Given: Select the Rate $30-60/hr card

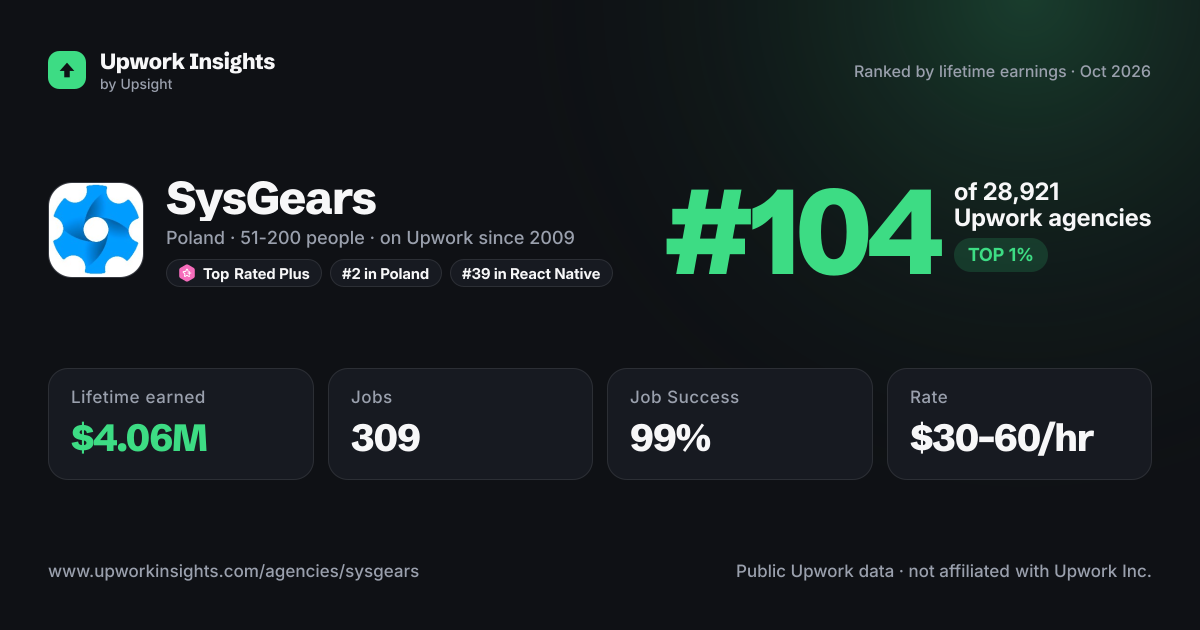Looking at the screenshot, I should coord(1019,424).
